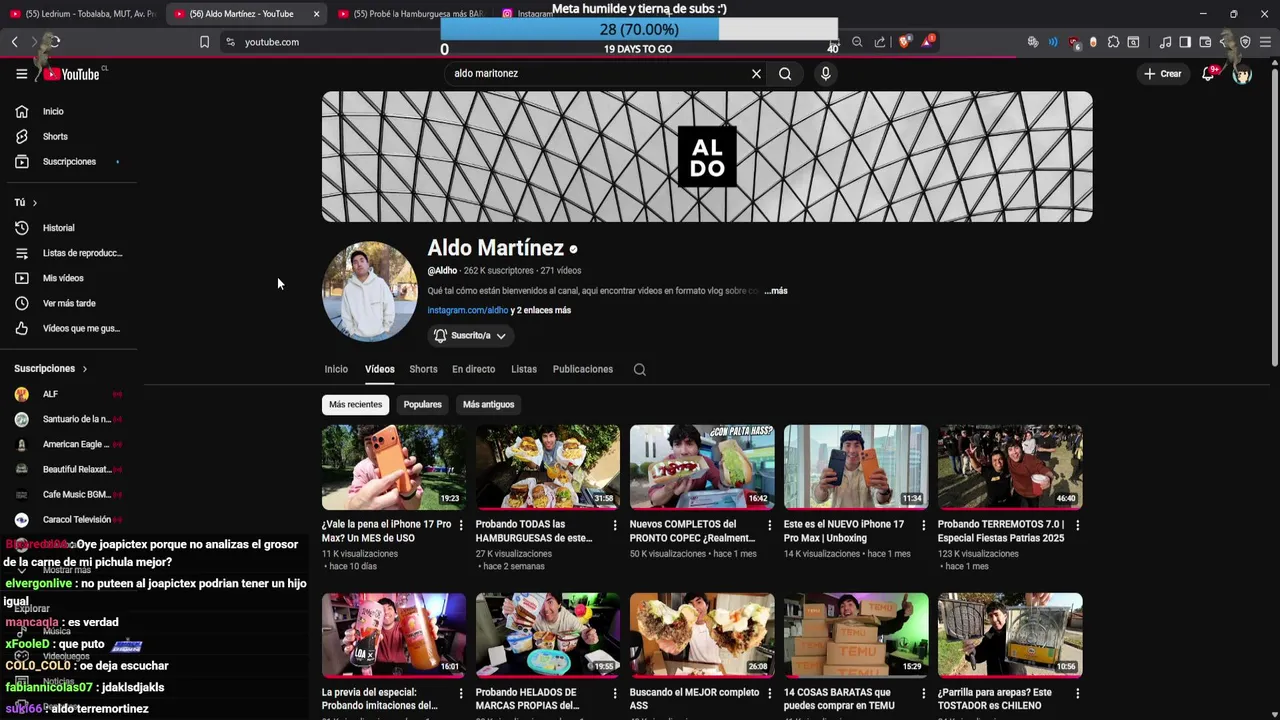Open the 'y 2 enlaces más' link
The image size is (1280, 720).
pos(541,311)
